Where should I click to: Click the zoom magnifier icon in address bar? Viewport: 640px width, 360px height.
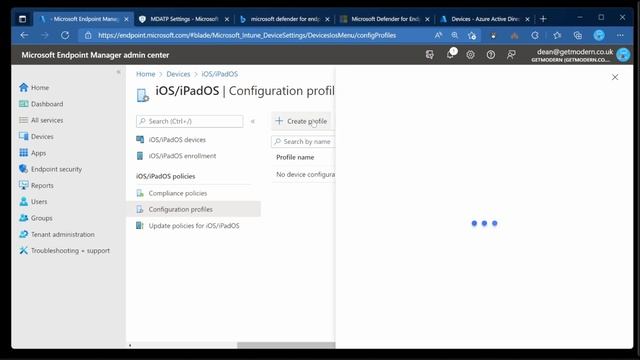coord(455,36)
